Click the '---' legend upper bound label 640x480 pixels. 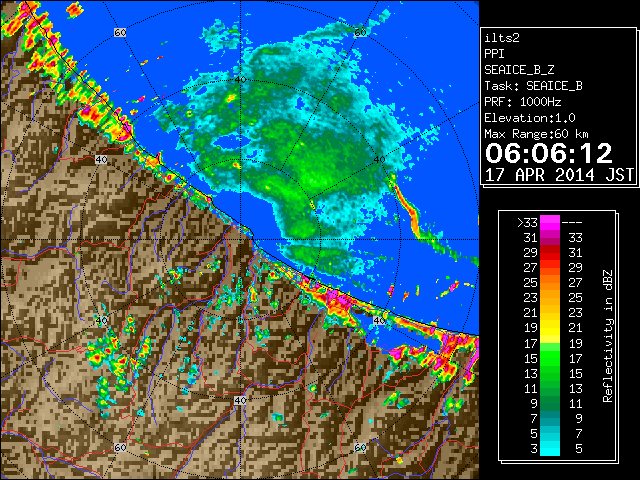(572, 222)
